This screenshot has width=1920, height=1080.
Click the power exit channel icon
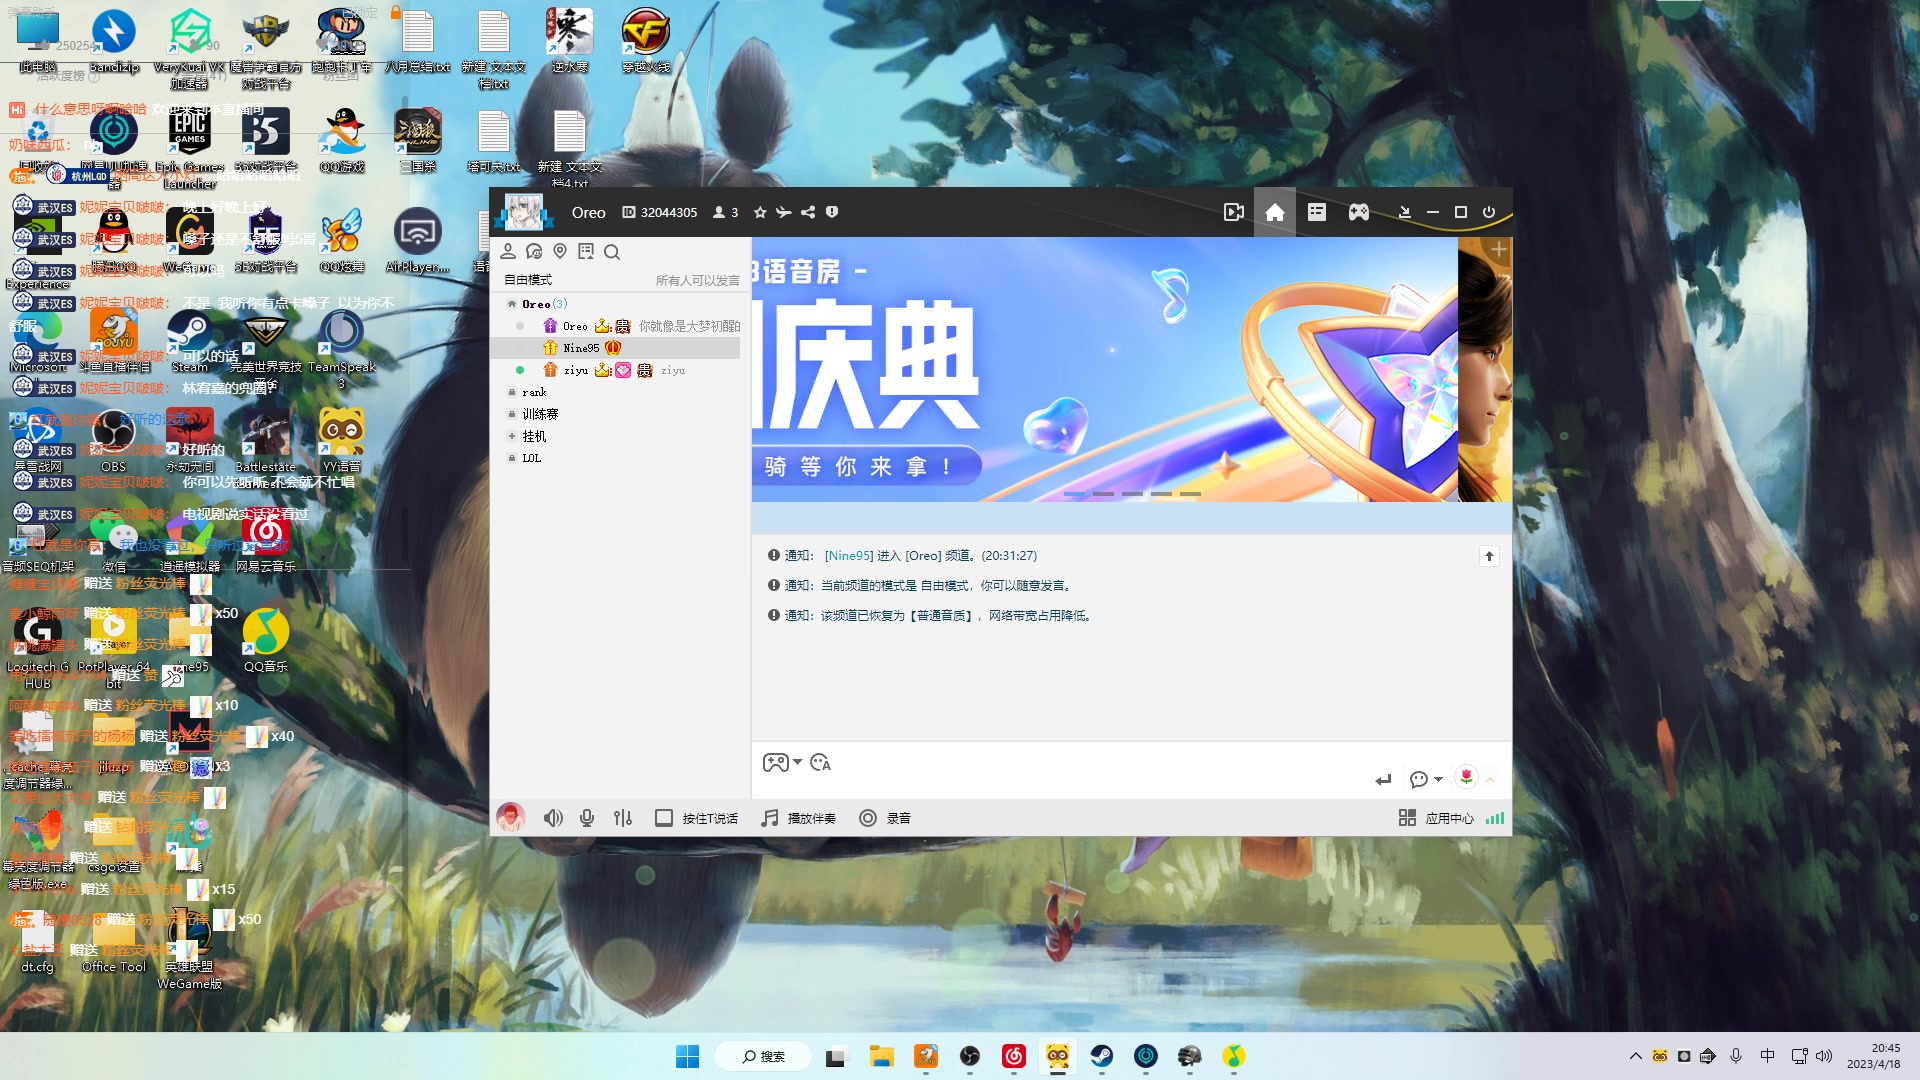1489,212
